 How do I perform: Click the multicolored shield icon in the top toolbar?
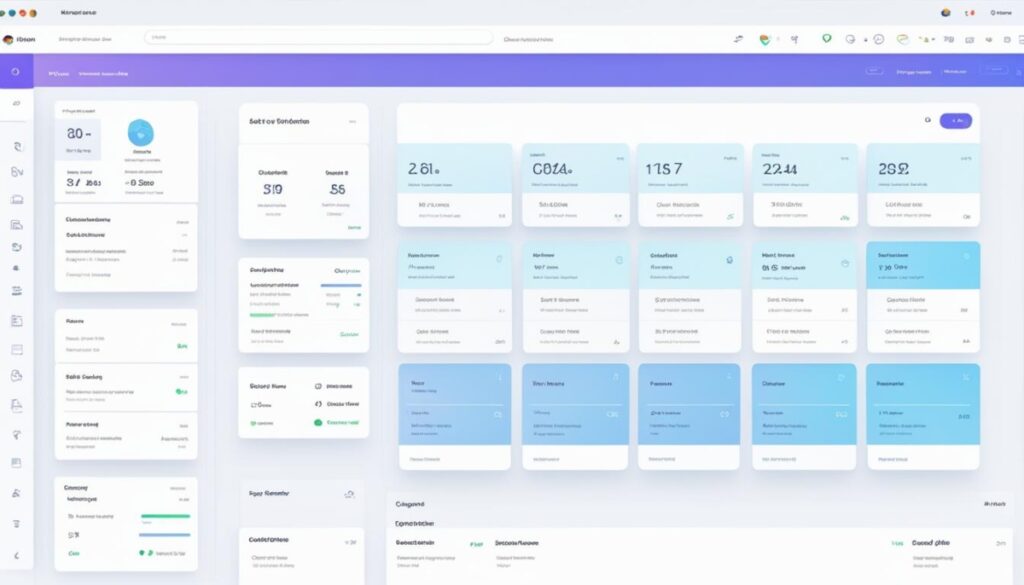click(x=766, y=39)
